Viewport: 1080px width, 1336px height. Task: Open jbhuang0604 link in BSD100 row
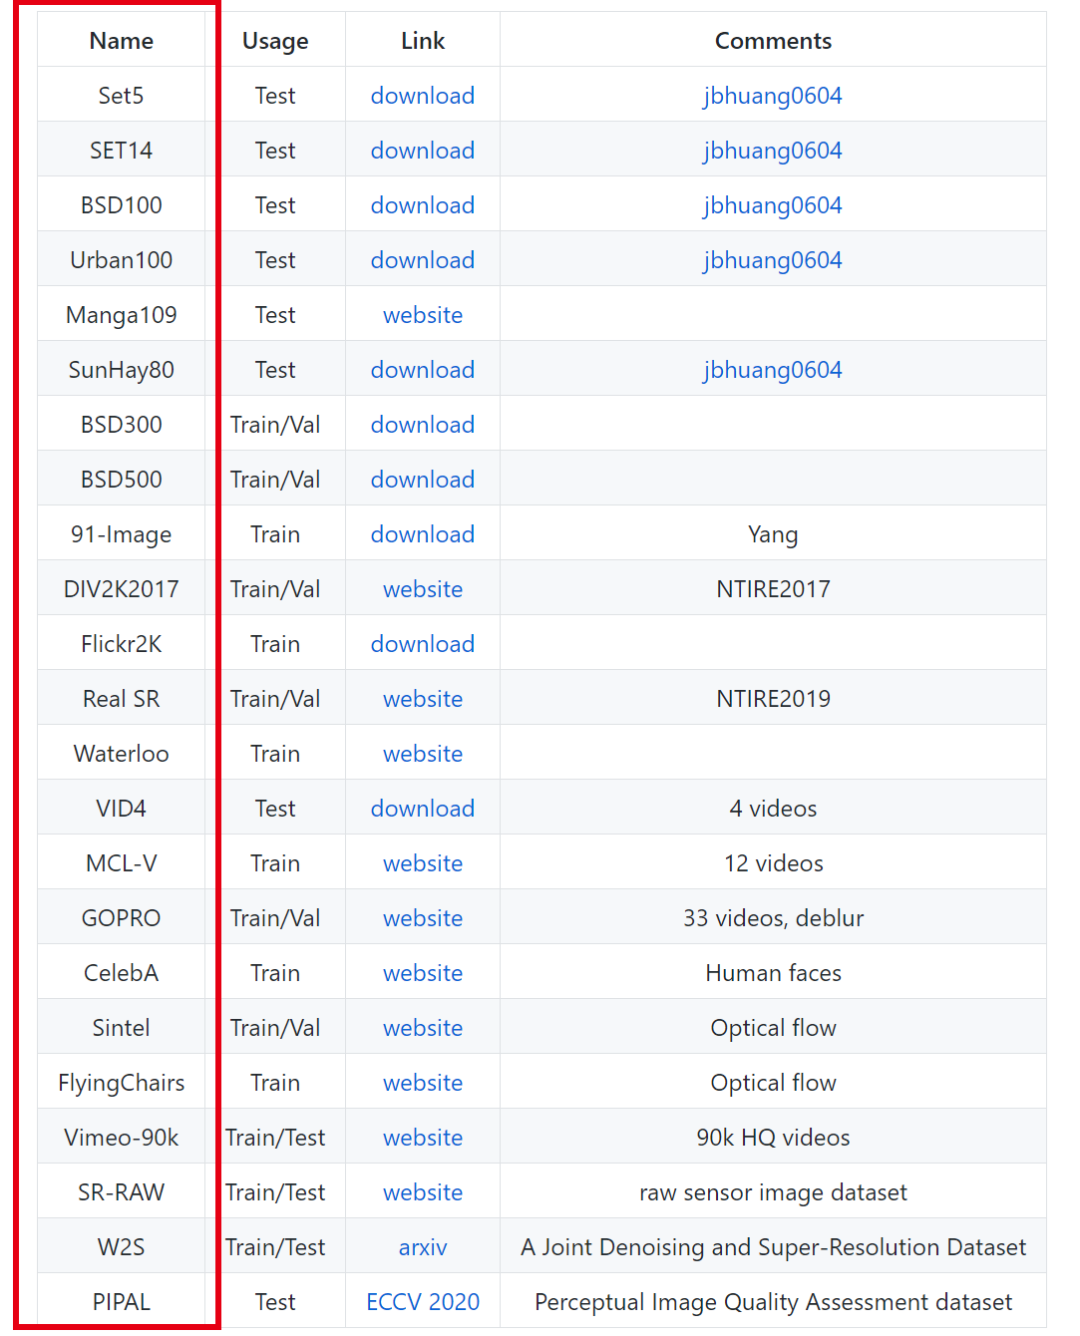pos(772,206)
